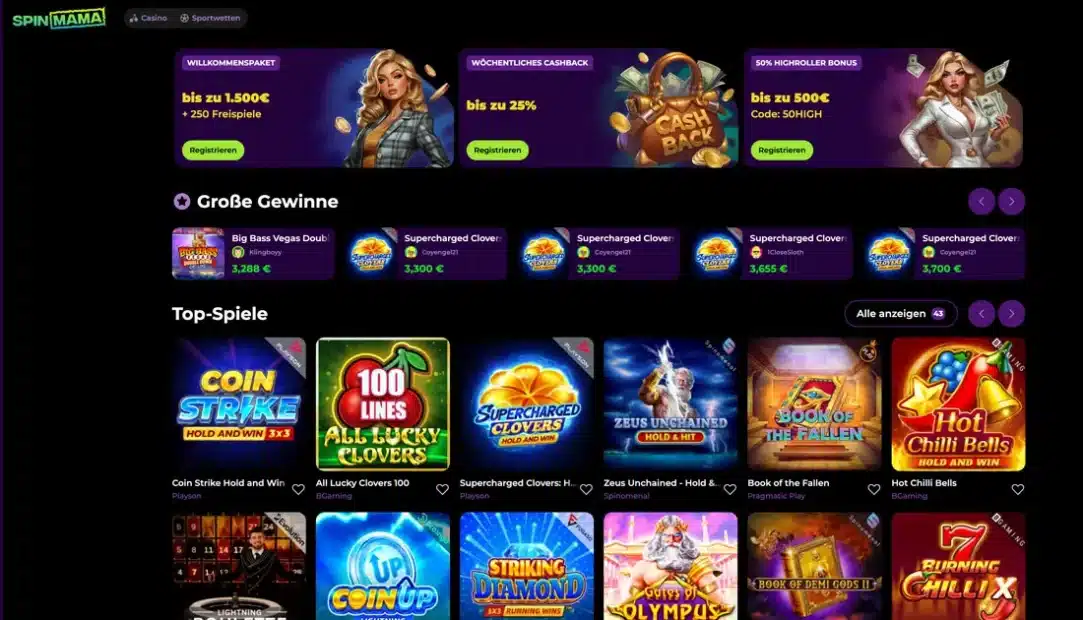This screenshot has height=620, width=1083.
Task: Click heart icon for Supercharged Clovers game
Action: (586, 489)
